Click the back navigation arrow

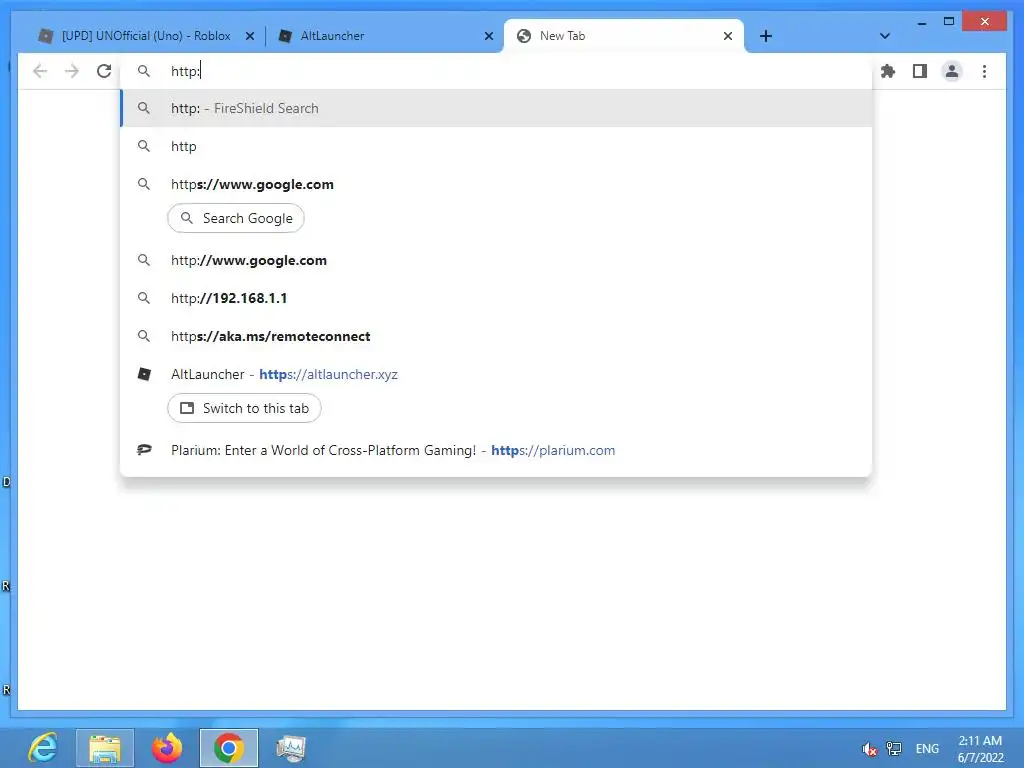pyautogui.click(x=40, y=71)
